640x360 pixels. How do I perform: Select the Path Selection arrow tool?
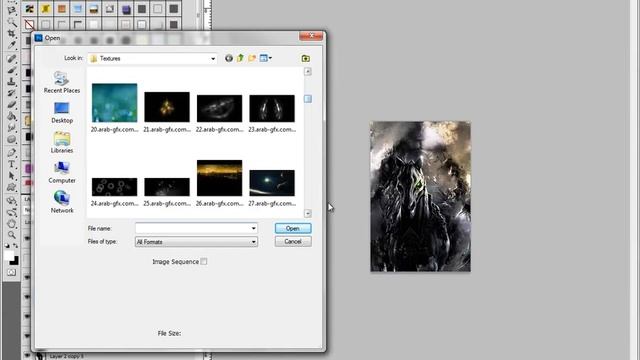(x=11, y=176)
